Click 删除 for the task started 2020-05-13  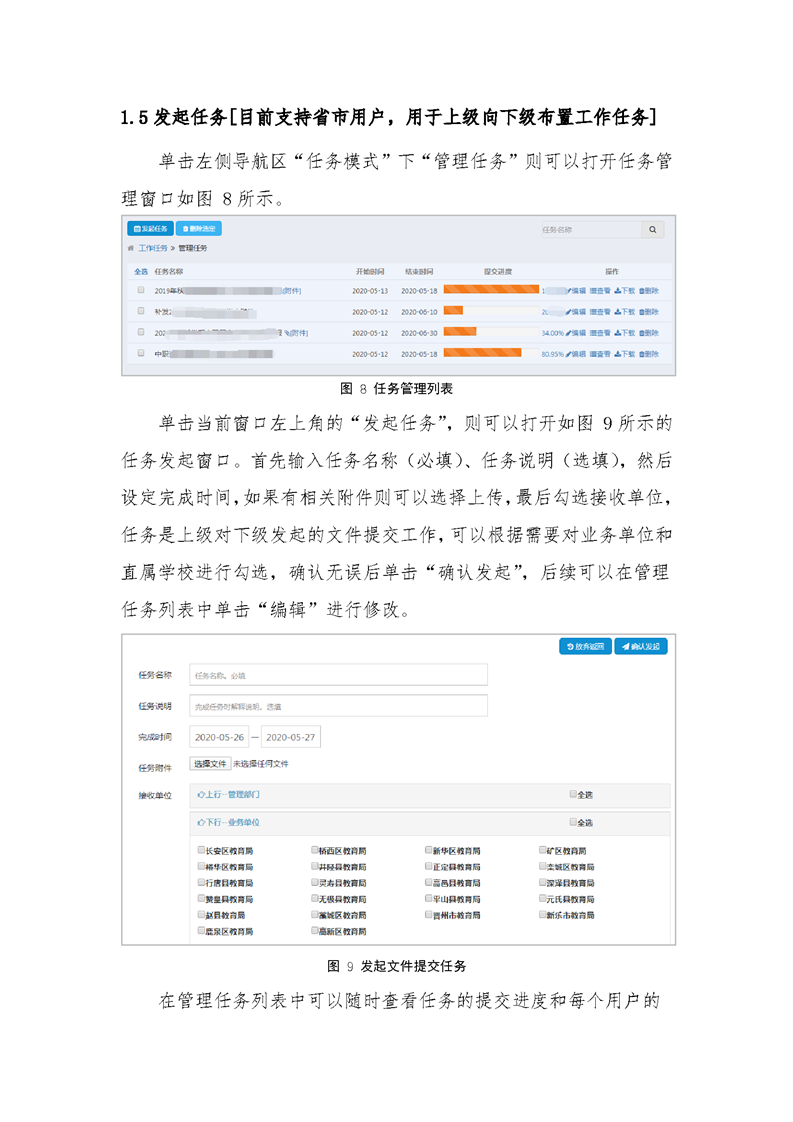649,291
